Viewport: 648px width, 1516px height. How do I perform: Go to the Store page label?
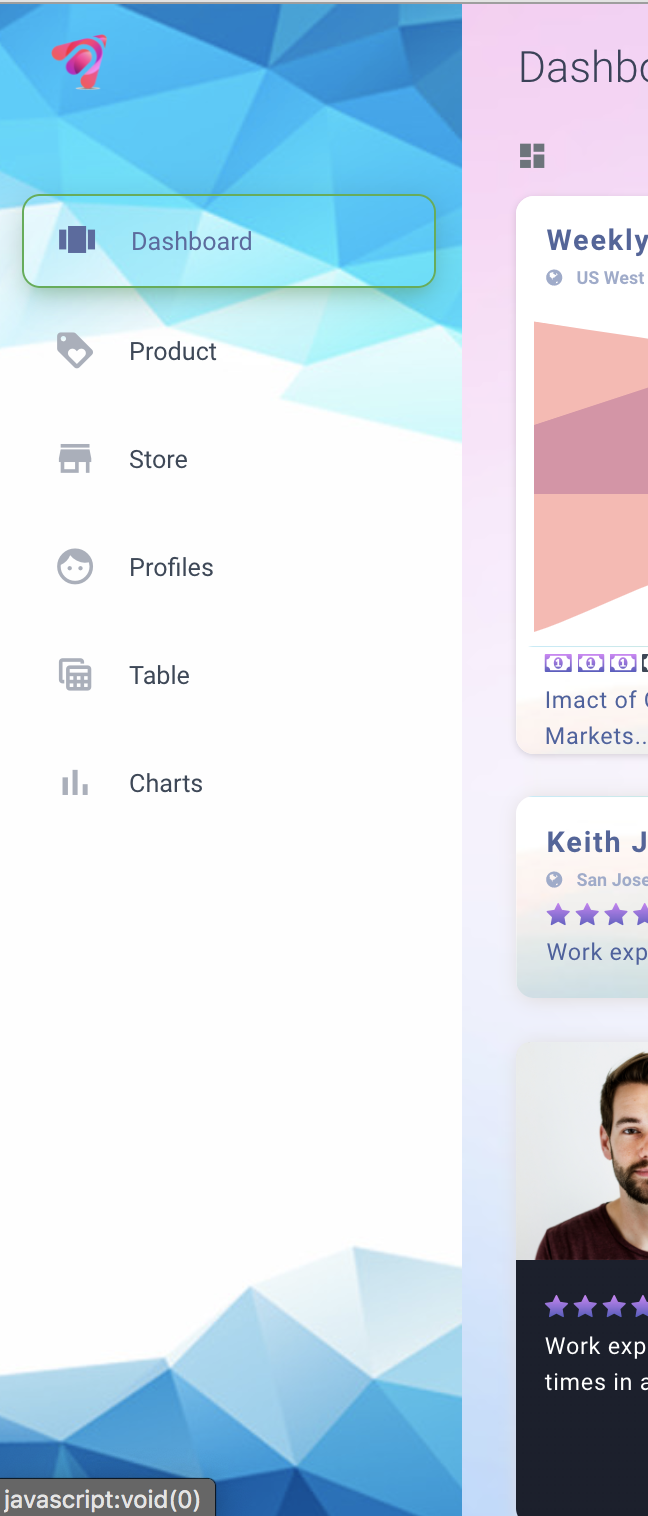(x=158, y=459)
